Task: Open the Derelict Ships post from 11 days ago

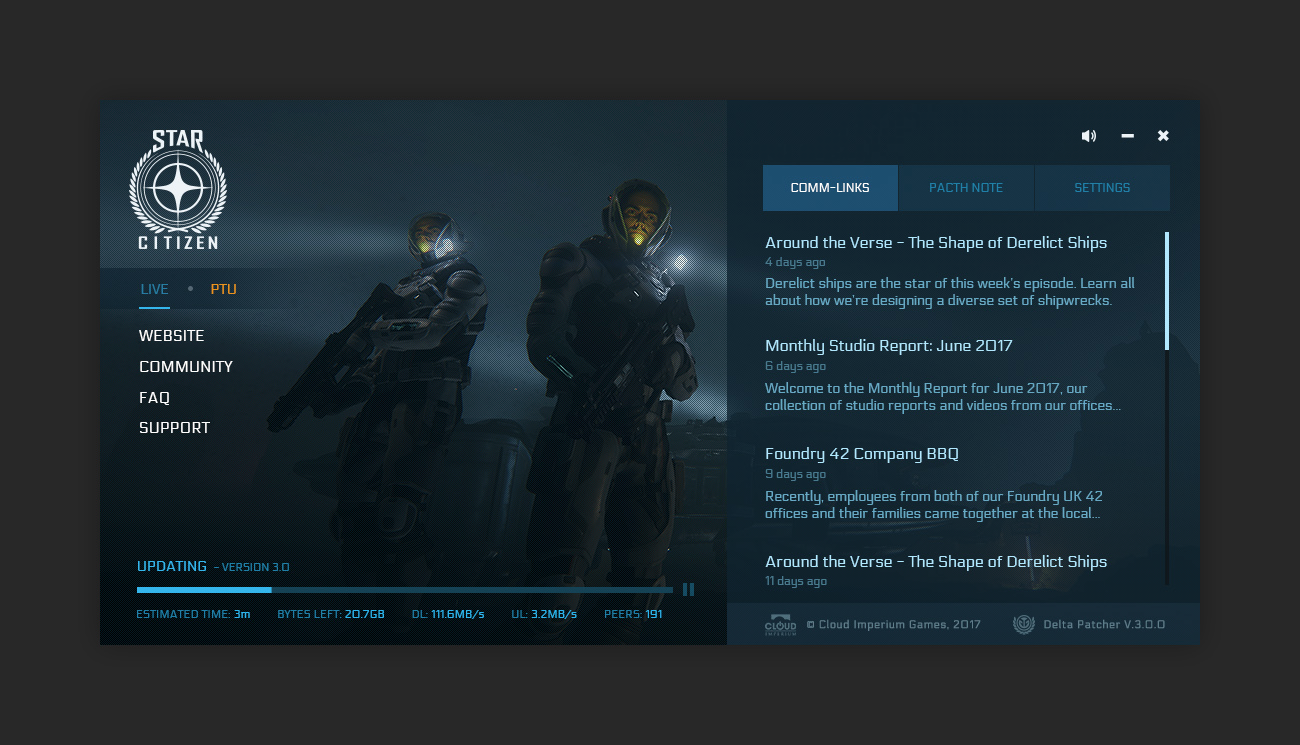Action: click(936, 561)
